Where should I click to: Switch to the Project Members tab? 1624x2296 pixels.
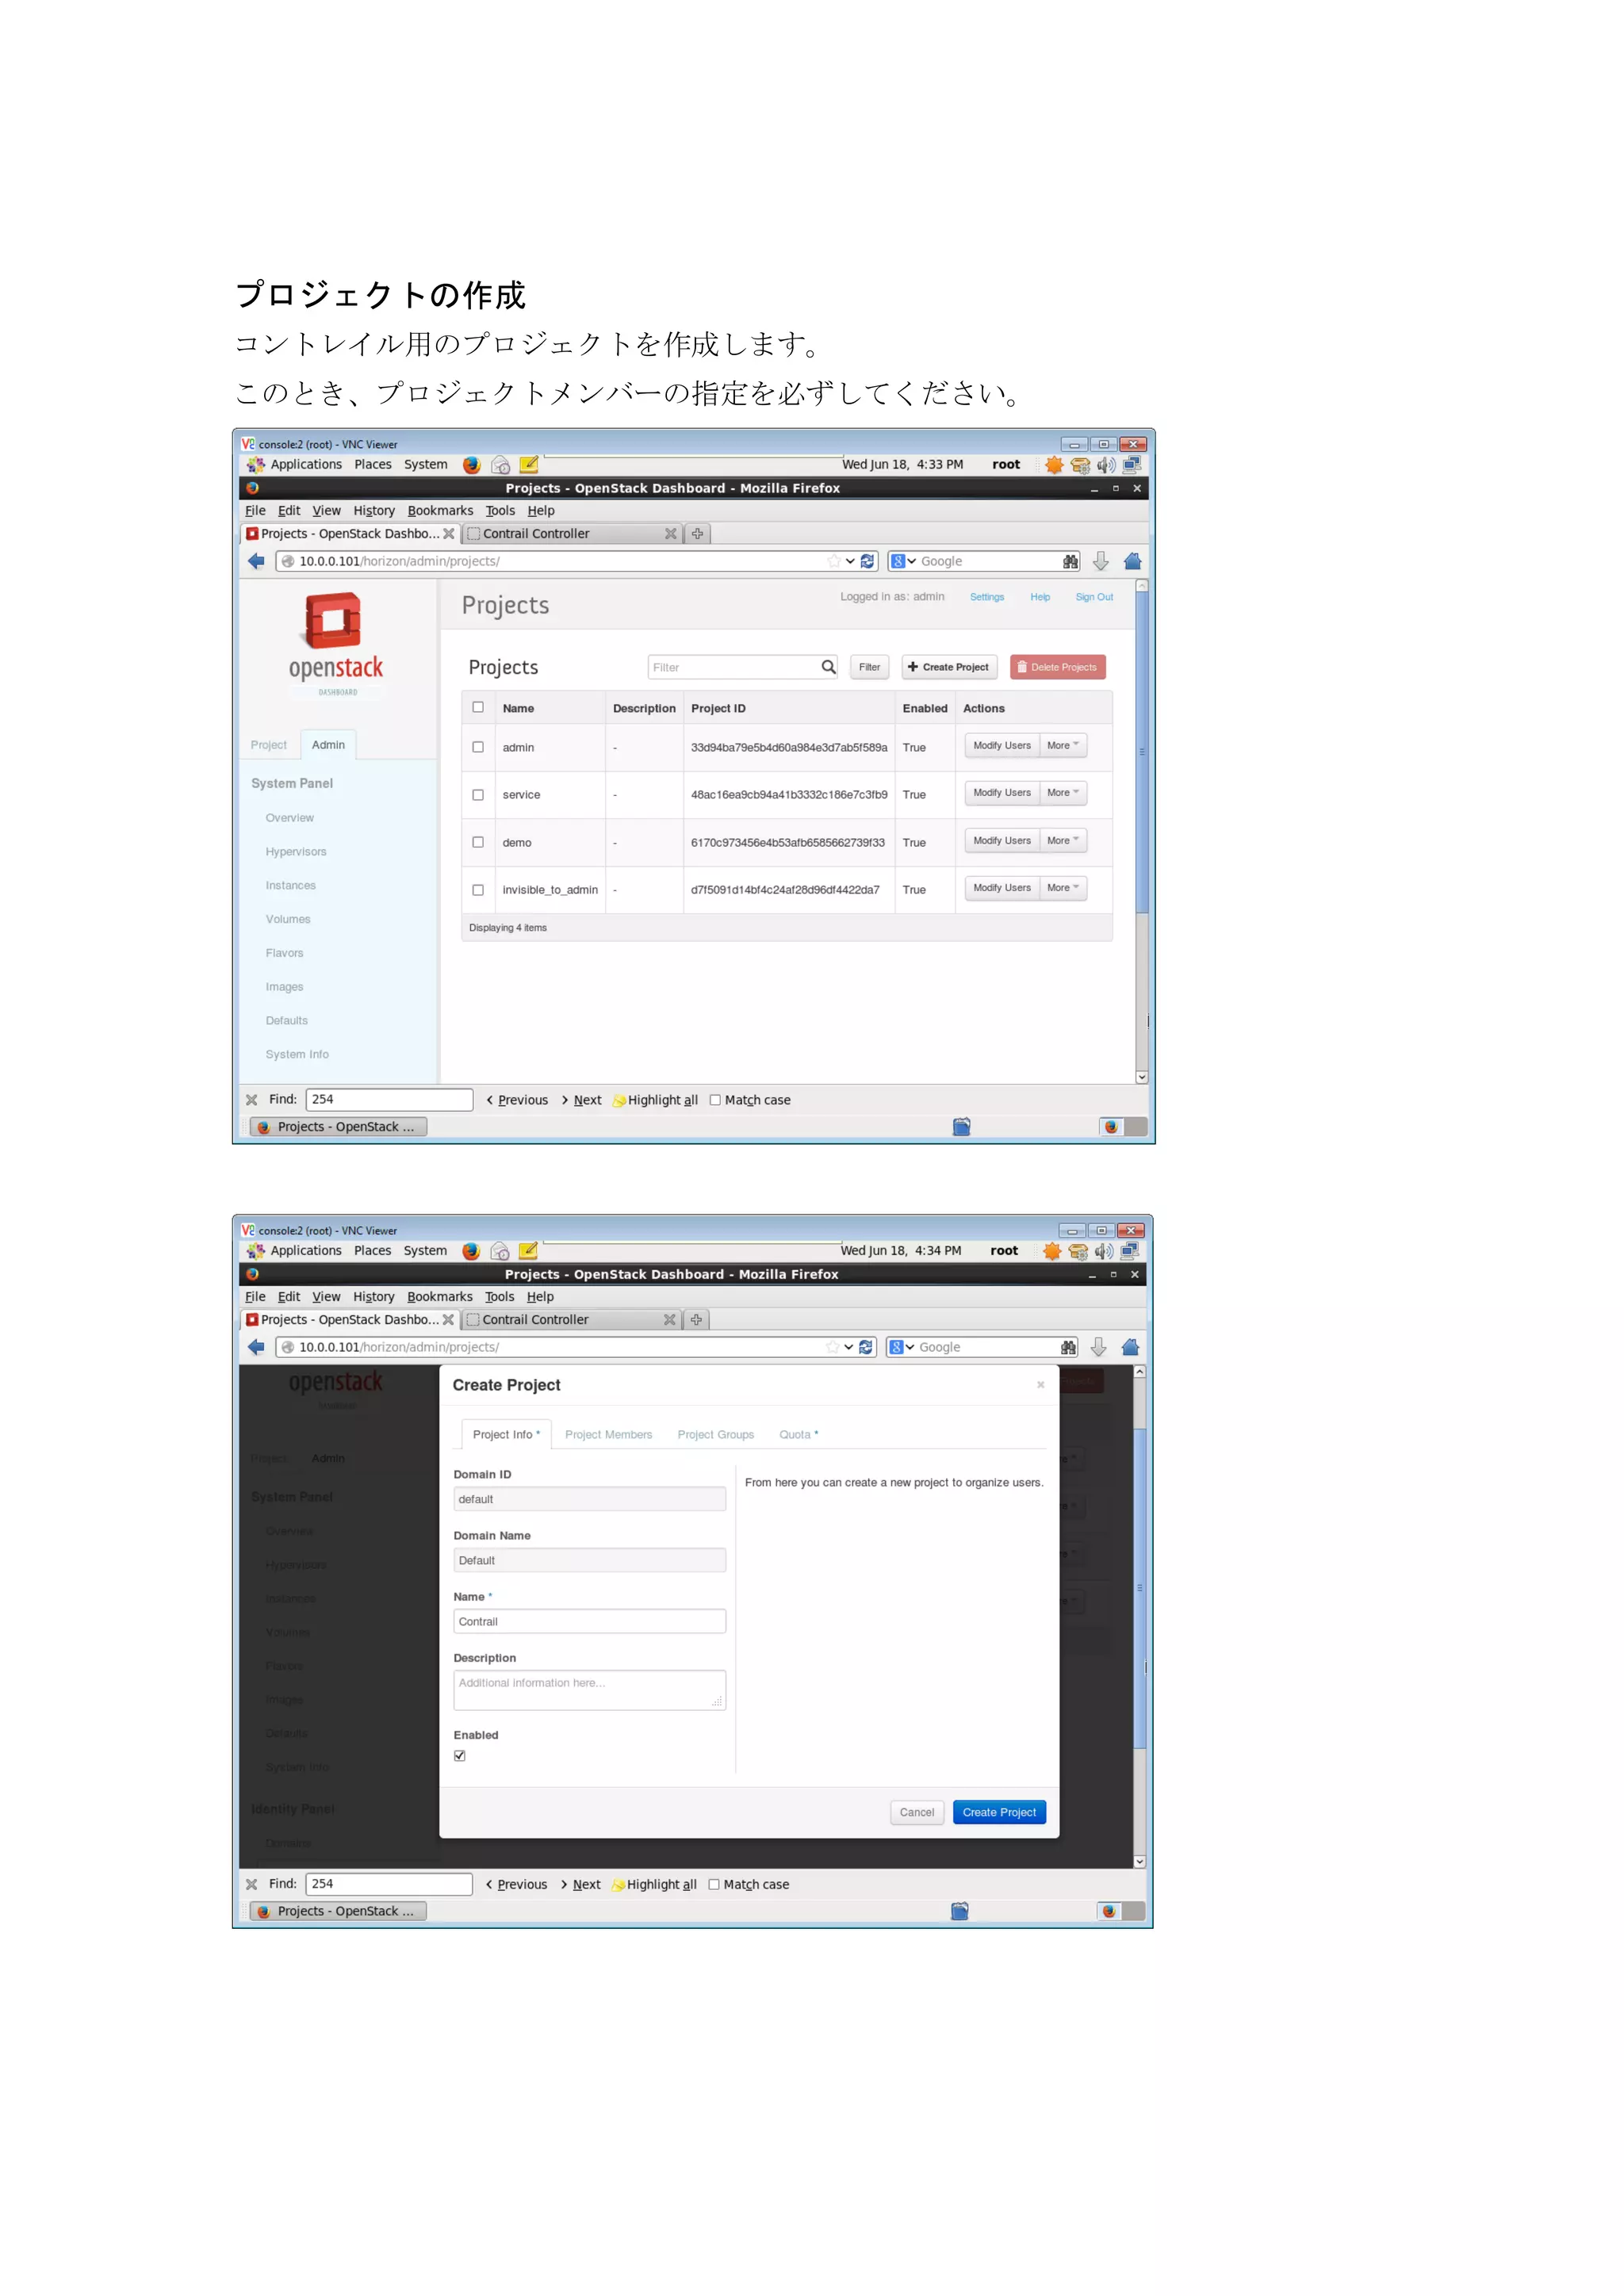click(608, 1435)
